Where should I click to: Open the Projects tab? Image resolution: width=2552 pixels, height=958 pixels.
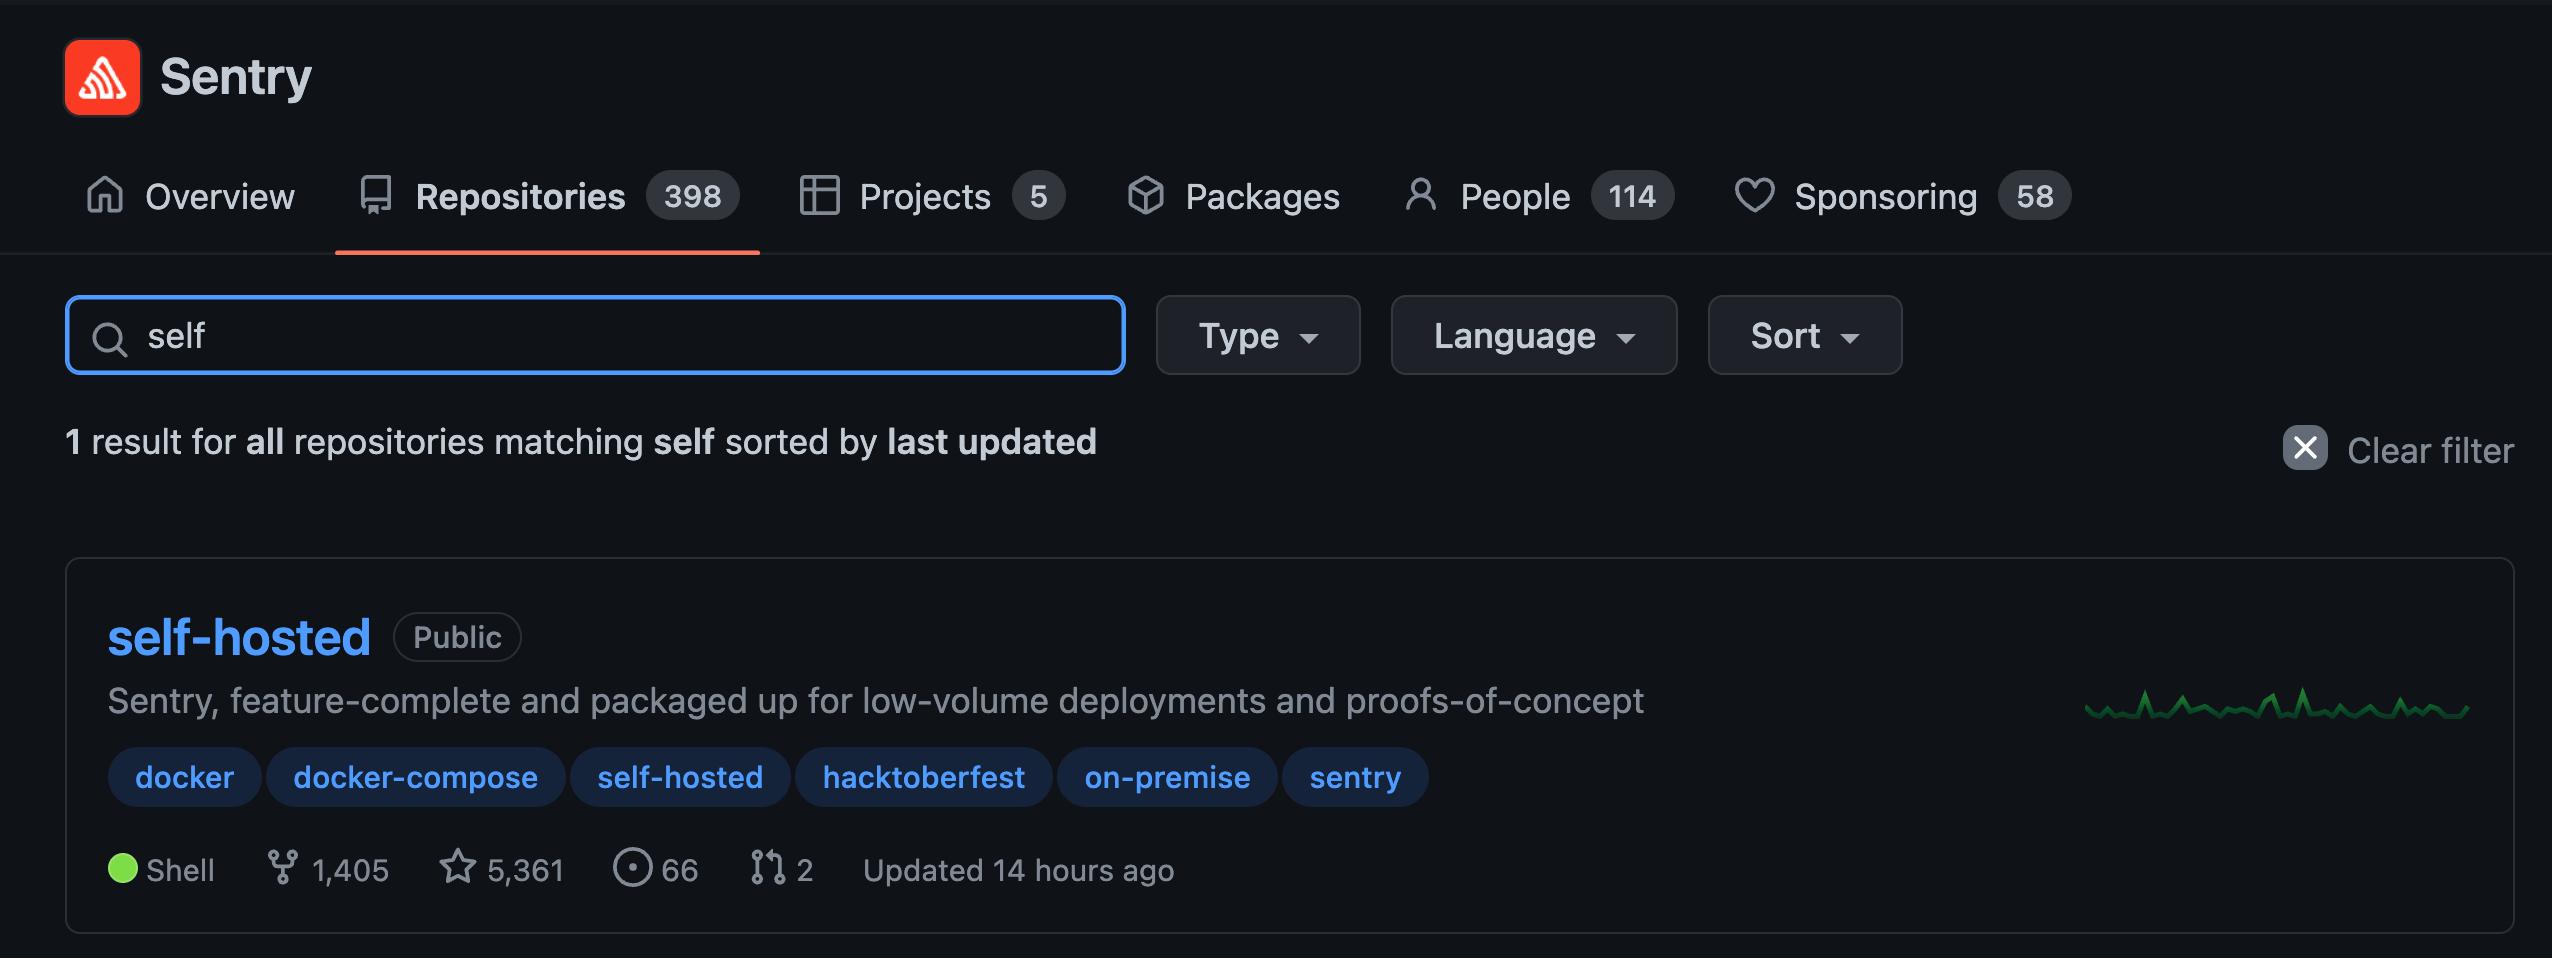click(932, 196)
